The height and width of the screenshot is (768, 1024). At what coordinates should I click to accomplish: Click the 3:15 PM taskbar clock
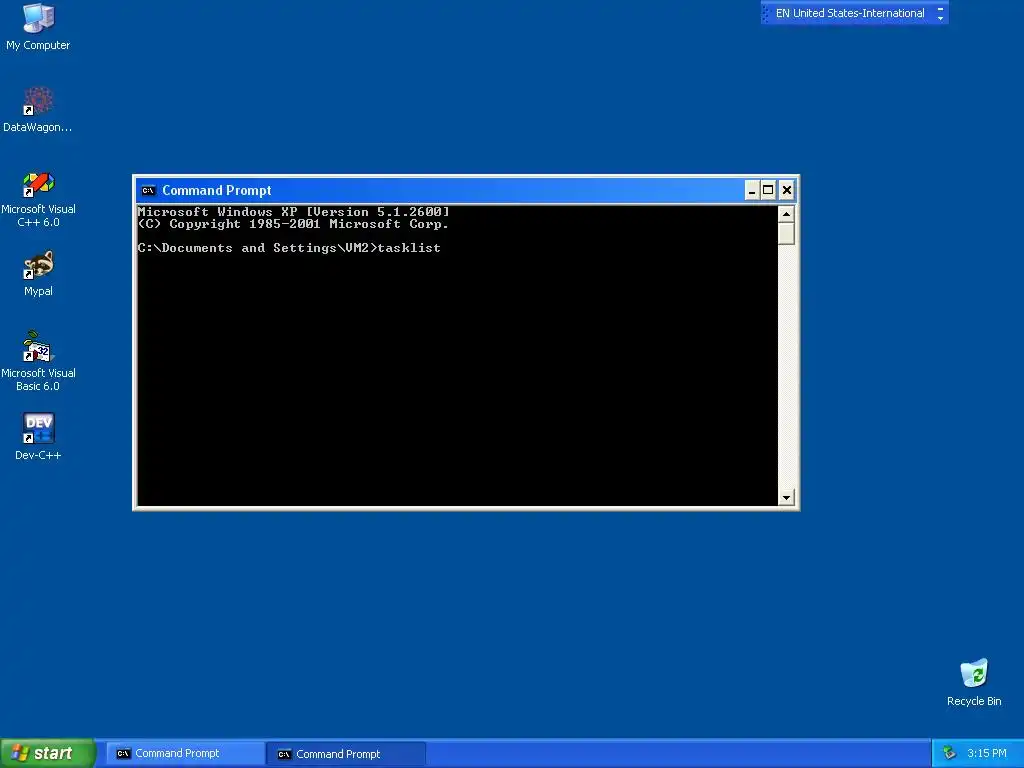[x=987, y=753]
